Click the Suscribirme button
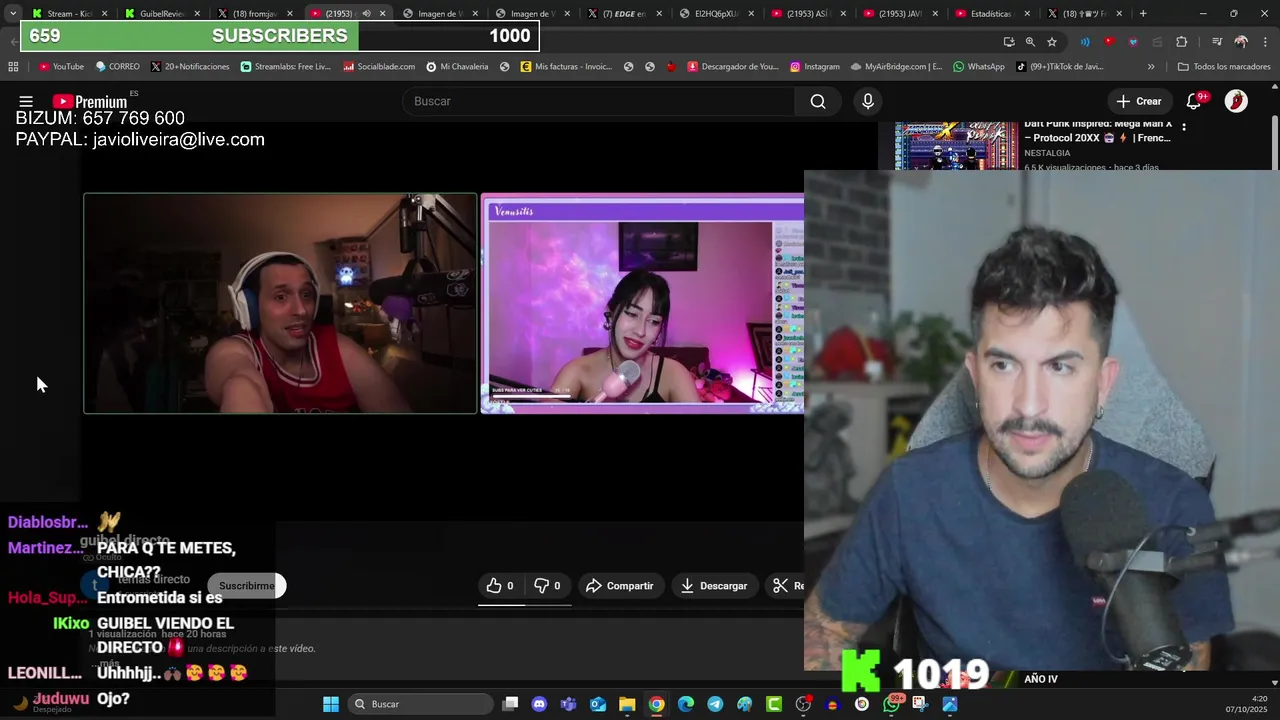 (x=247, y=586)
